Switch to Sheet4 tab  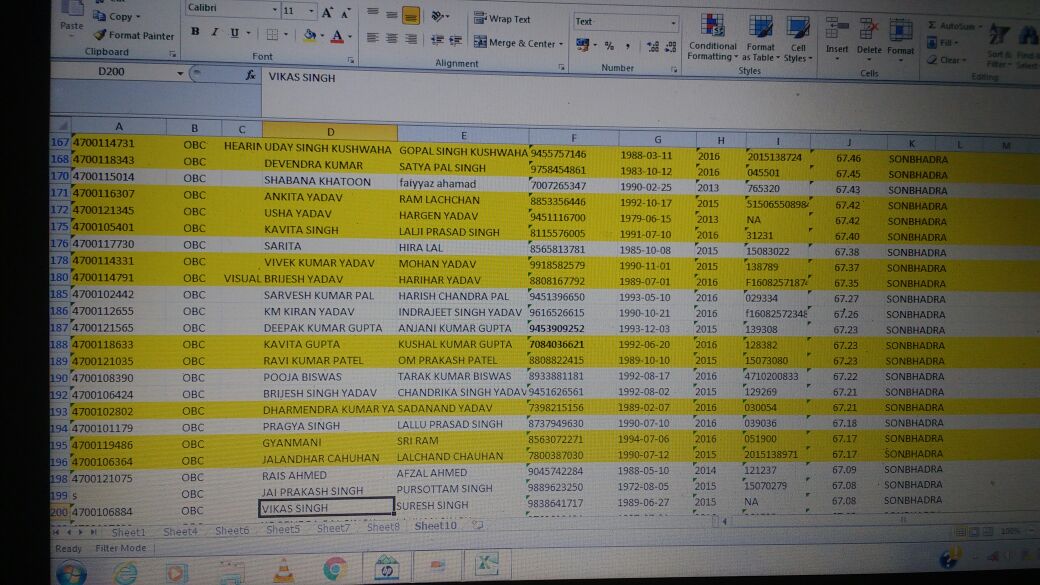tap(180, 531)
